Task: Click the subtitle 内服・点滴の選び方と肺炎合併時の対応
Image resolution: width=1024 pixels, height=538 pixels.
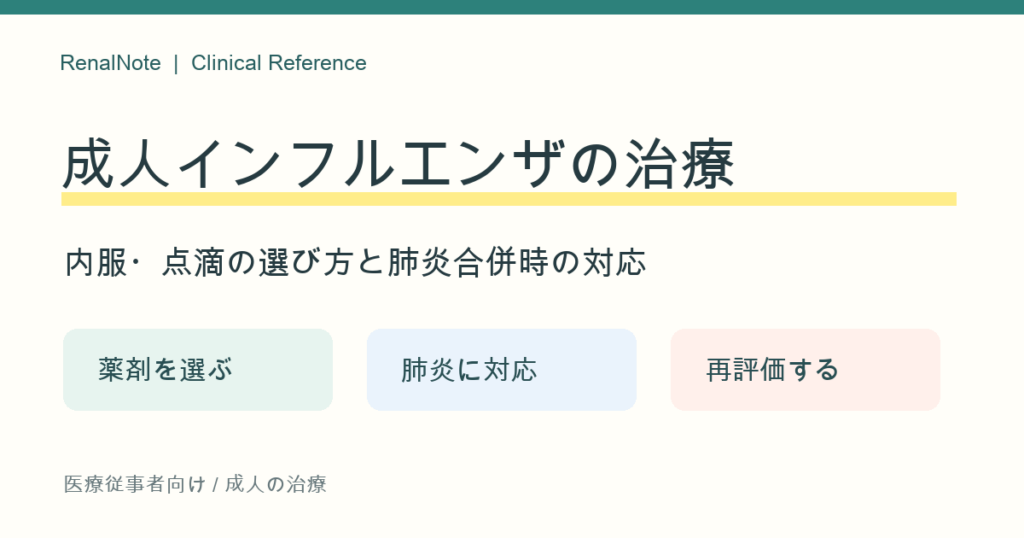Action: click(x=356, y=262)
